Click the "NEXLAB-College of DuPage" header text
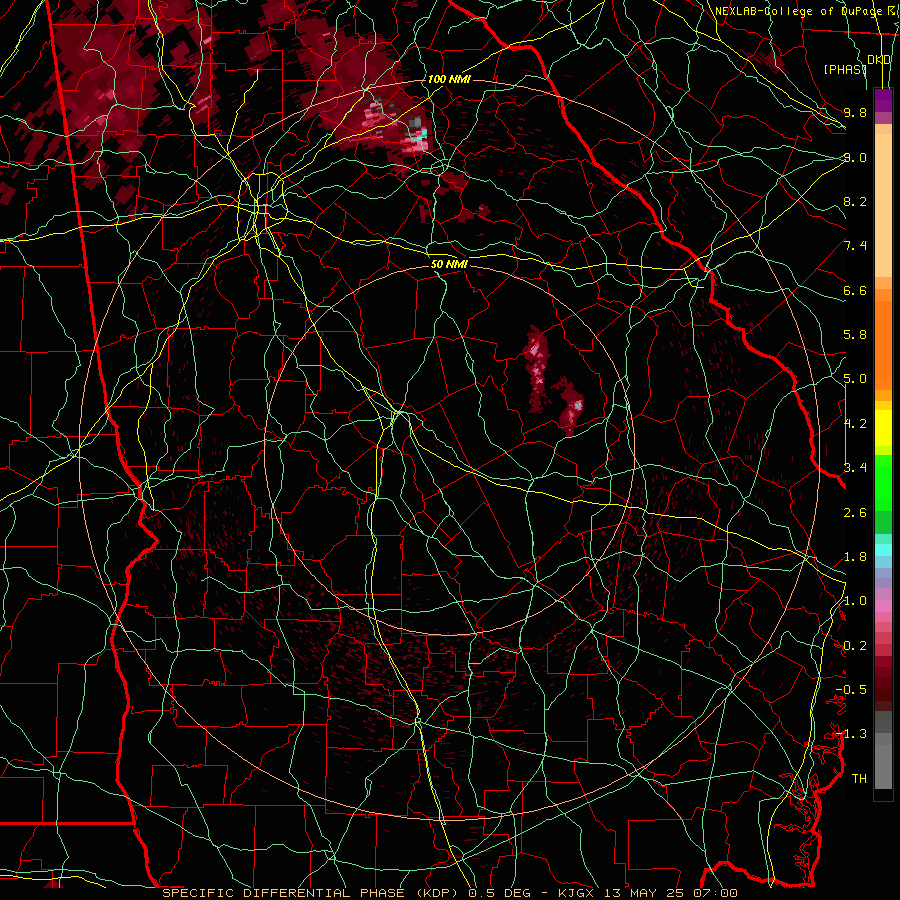Screen dimensions: 900x900 click(798, 11)
